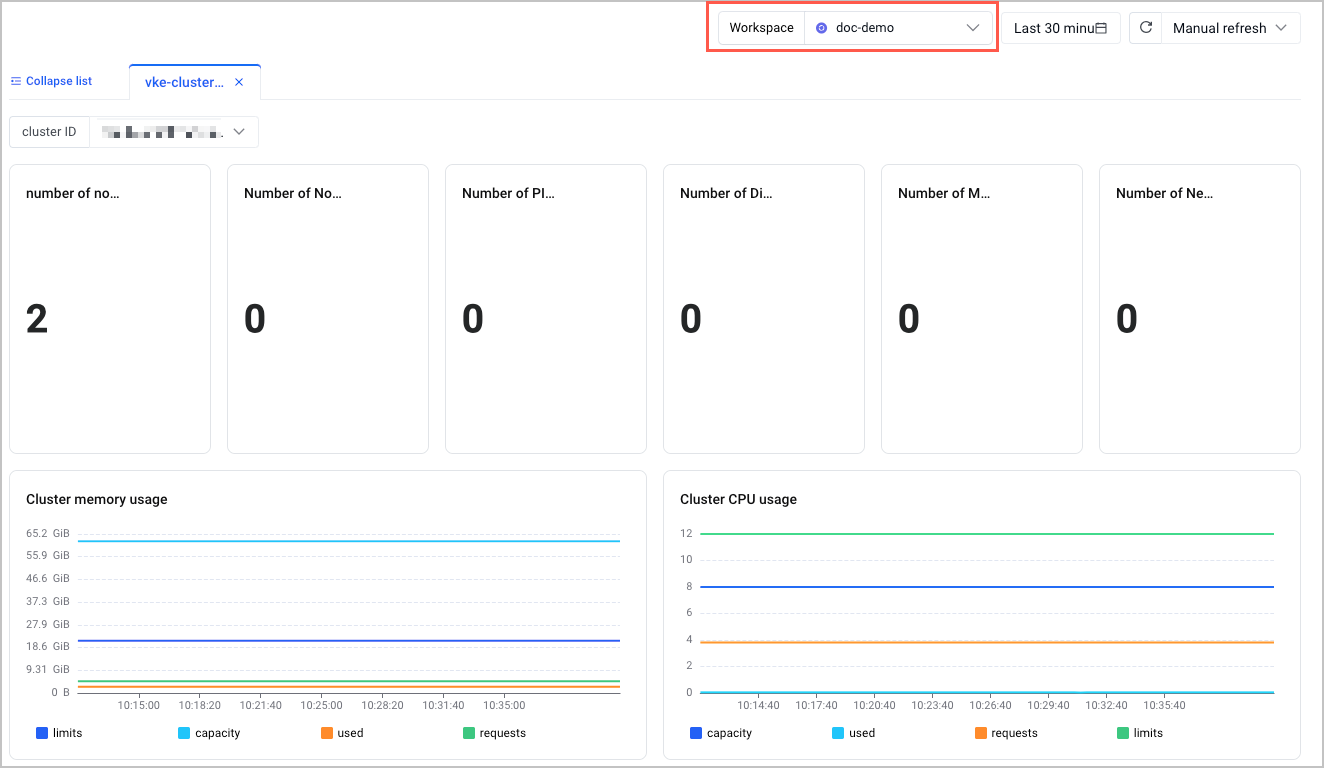
Task: Toggle the memory used legend swatch
Action: point(327,733)
